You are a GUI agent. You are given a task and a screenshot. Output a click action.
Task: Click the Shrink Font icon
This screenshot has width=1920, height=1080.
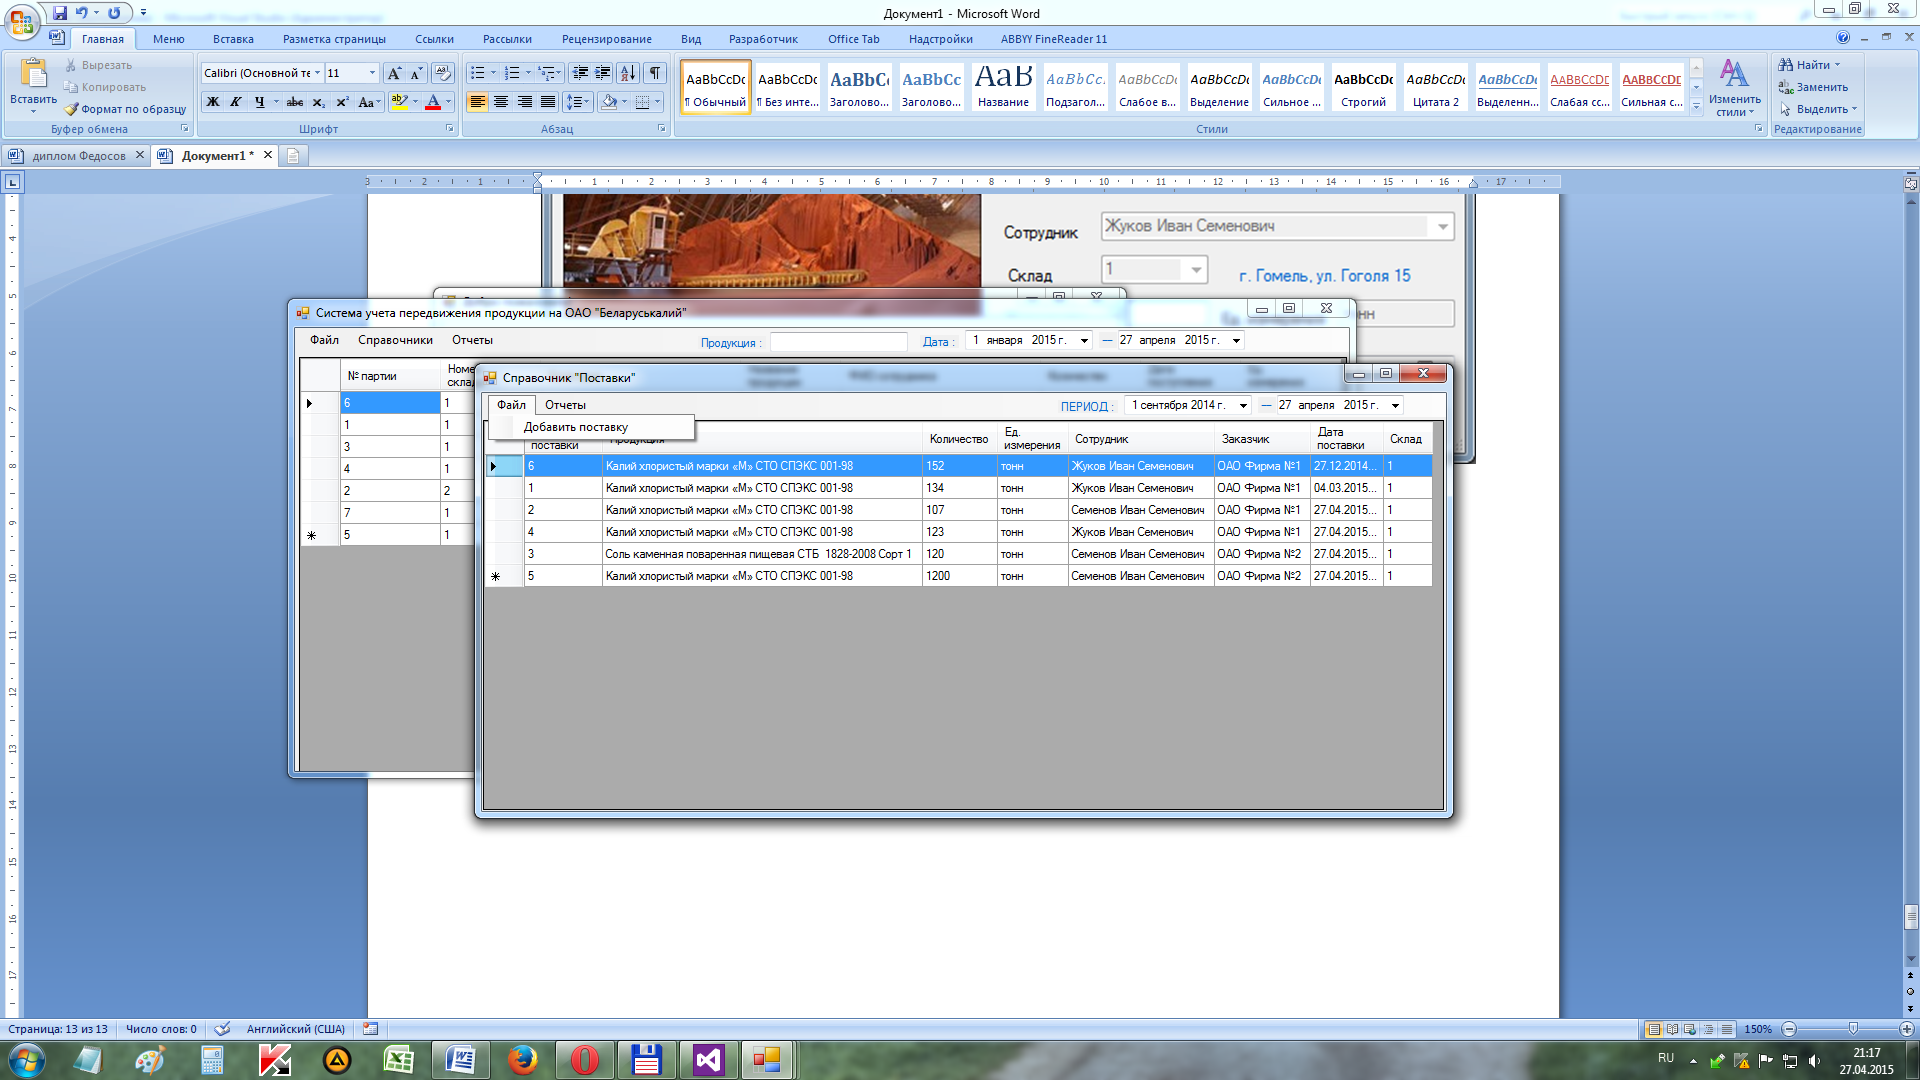click(416, 73)
